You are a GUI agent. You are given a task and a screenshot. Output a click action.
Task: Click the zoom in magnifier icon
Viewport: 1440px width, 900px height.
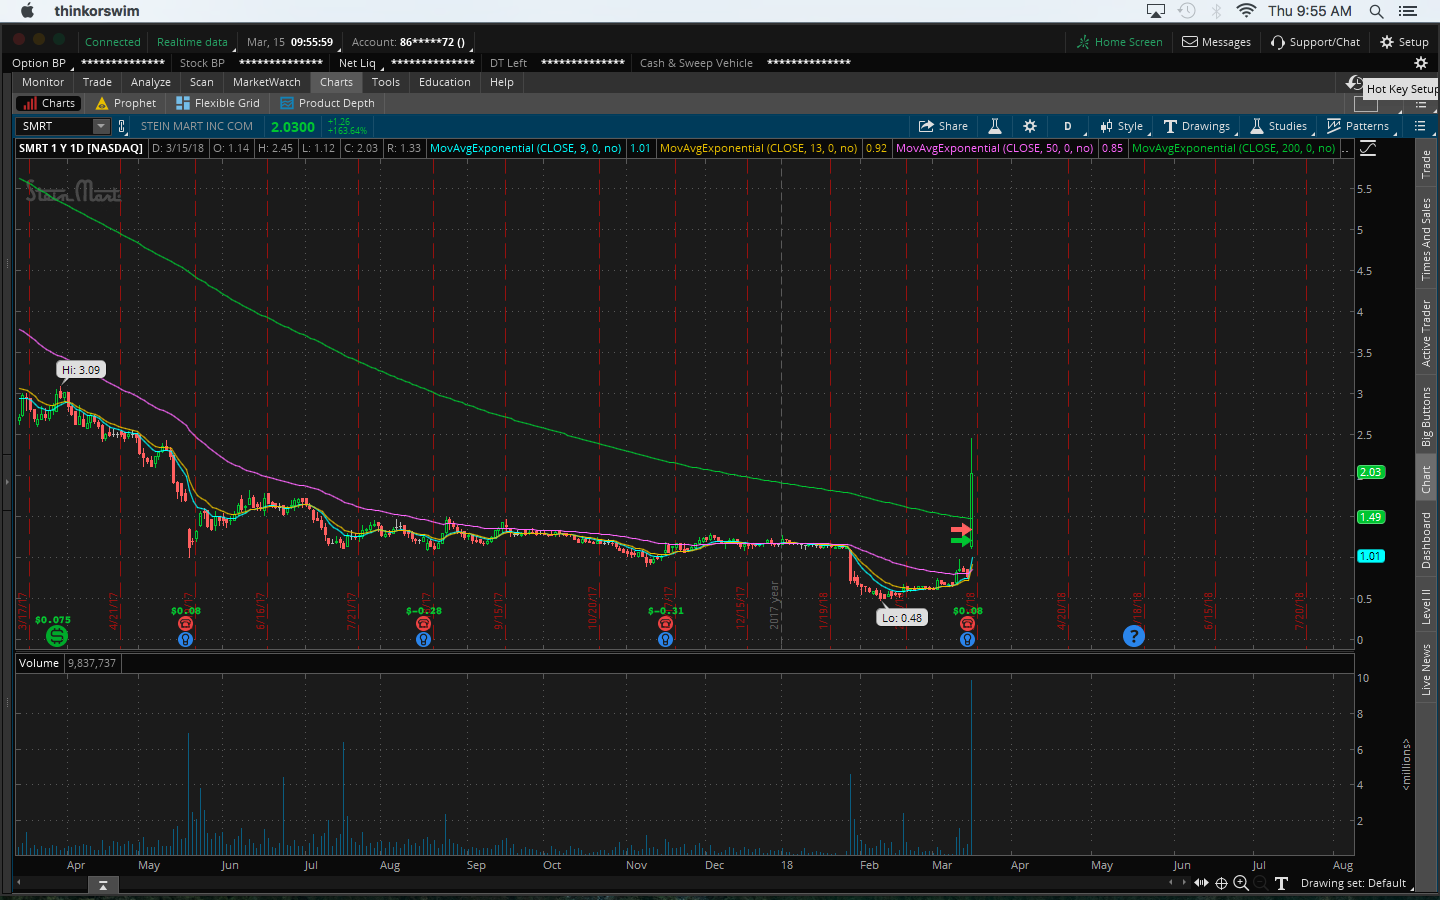pyautogui.click(x=1241, y=883)
